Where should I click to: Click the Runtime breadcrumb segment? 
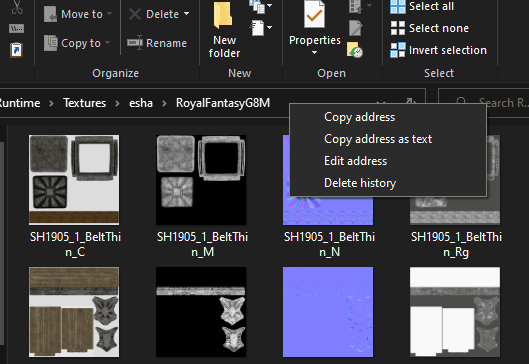(x=20, y=103)
